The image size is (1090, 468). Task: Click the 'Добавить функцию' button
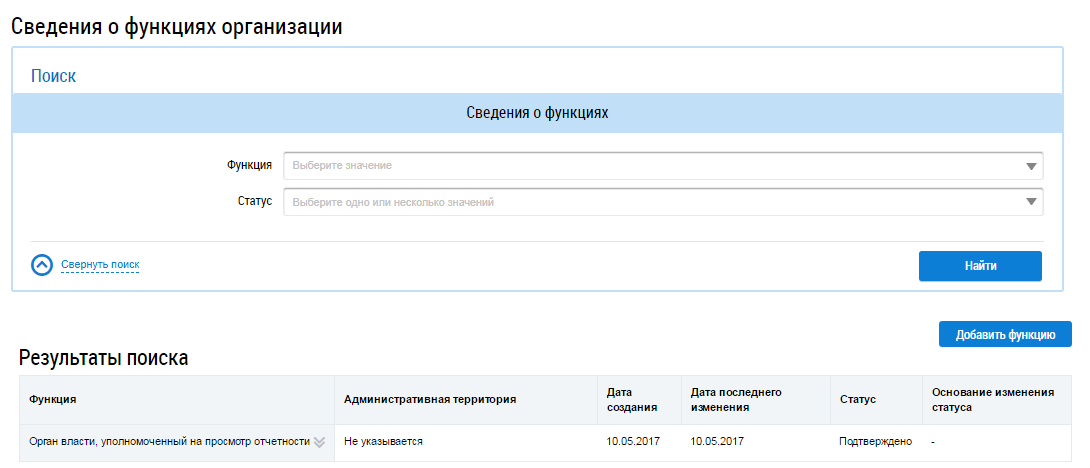tap(1005, 334)
